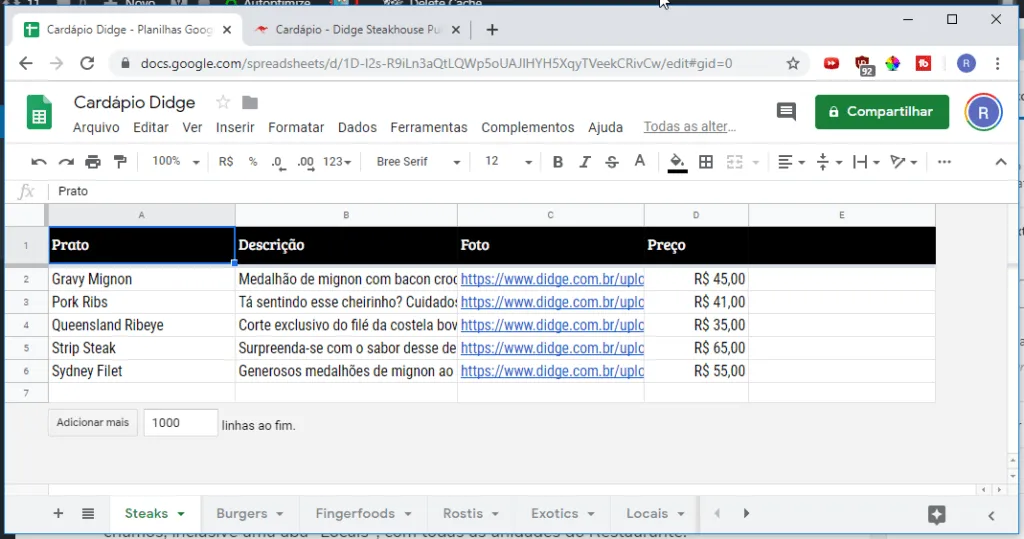The image size is (1024, 539).
Task: Open the number format 123 dropdown
Action: pyautogui.click(x=337, y=162)
